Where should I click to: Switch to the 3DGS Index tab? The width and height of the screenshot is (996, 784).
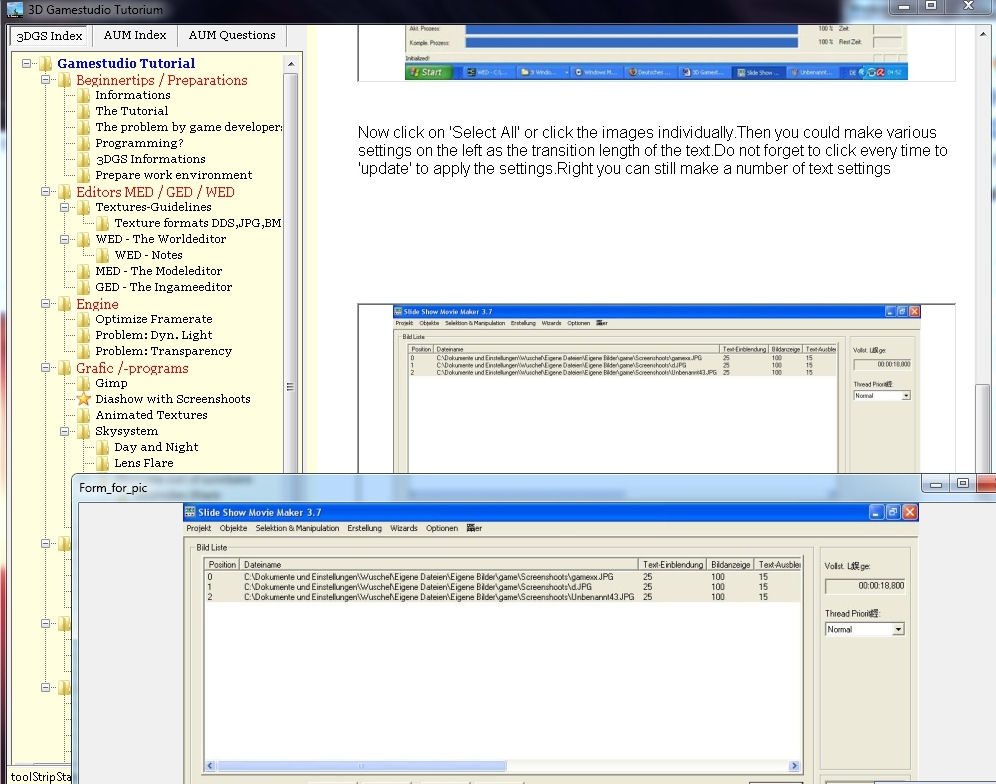pos(50,36)
